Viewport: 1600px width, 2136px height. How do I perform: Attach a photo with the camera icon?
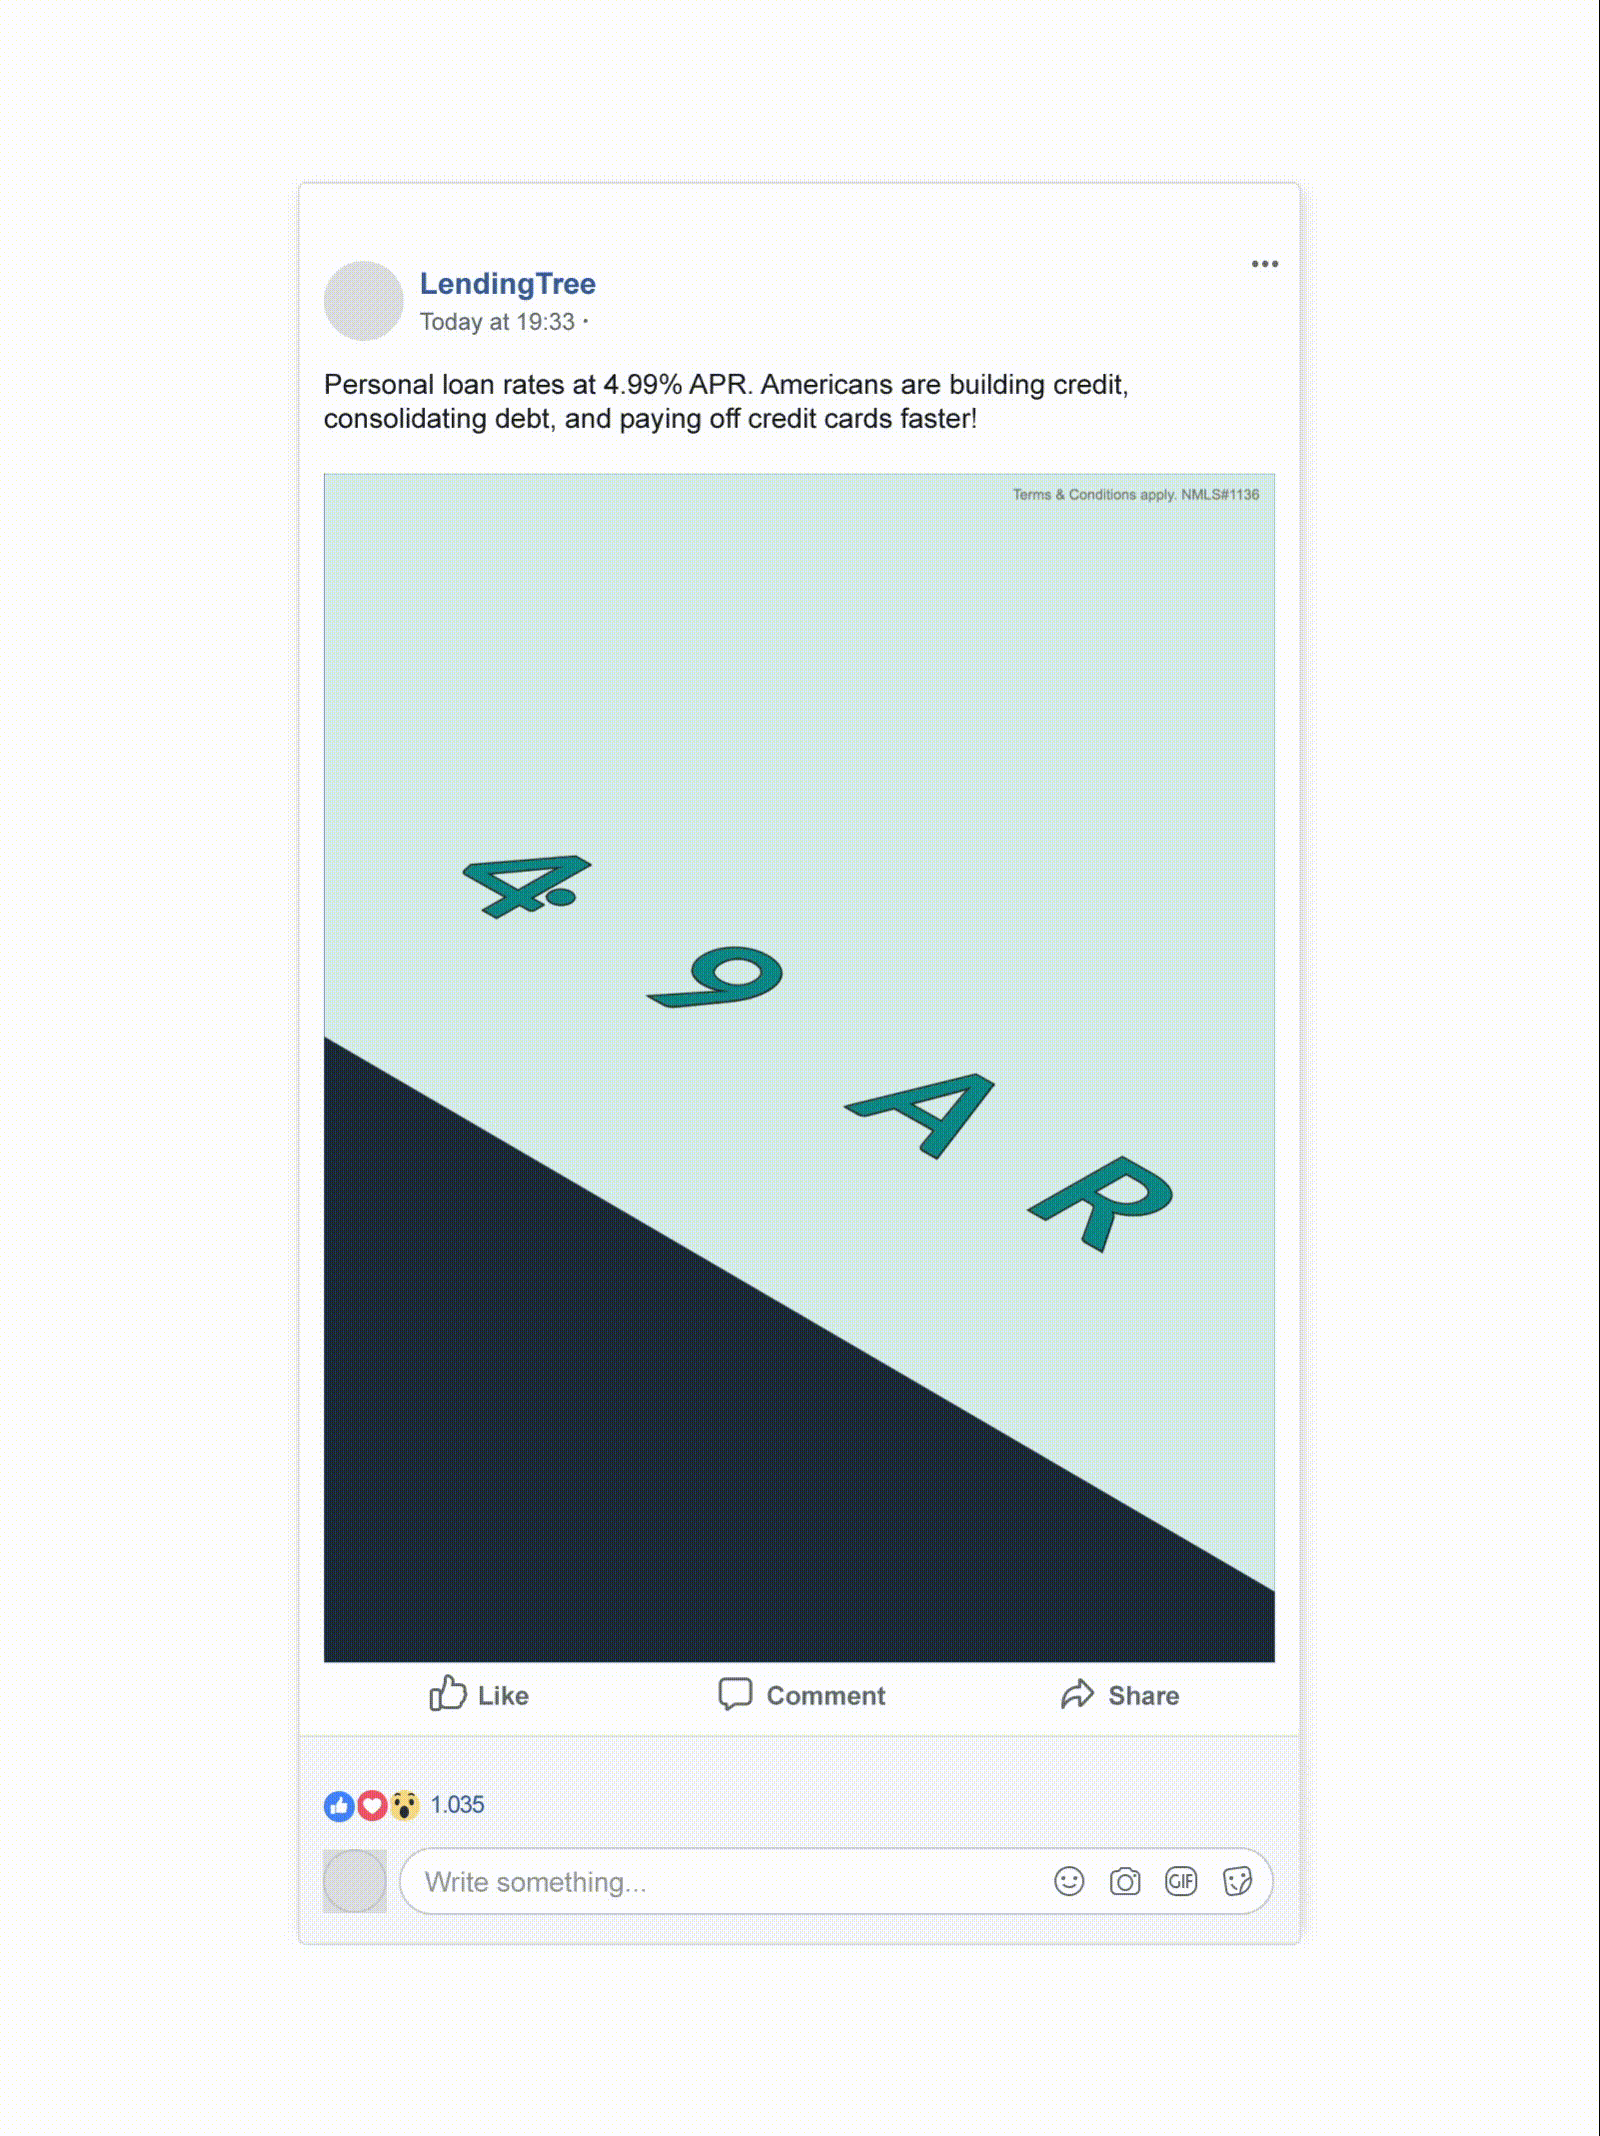click(x=1125, y=1882)
